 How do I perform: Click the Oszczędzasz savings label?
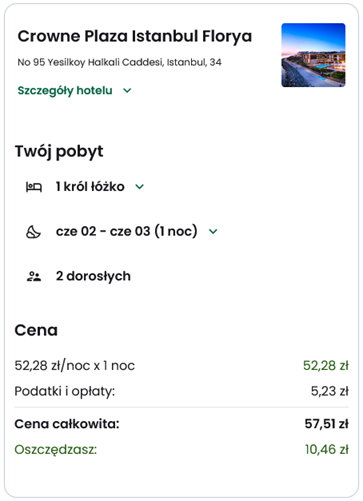coord(56,449)
